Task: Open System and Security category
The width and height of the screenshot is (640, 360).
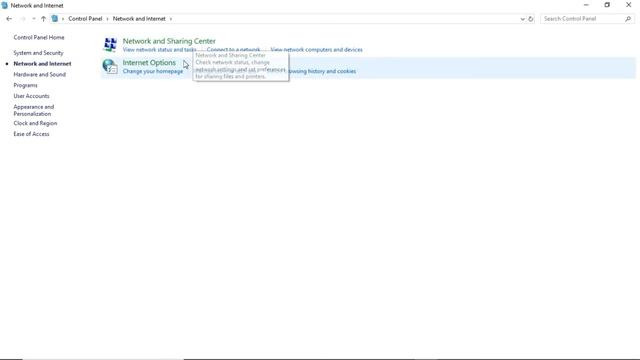Action: tap(38, 53)
